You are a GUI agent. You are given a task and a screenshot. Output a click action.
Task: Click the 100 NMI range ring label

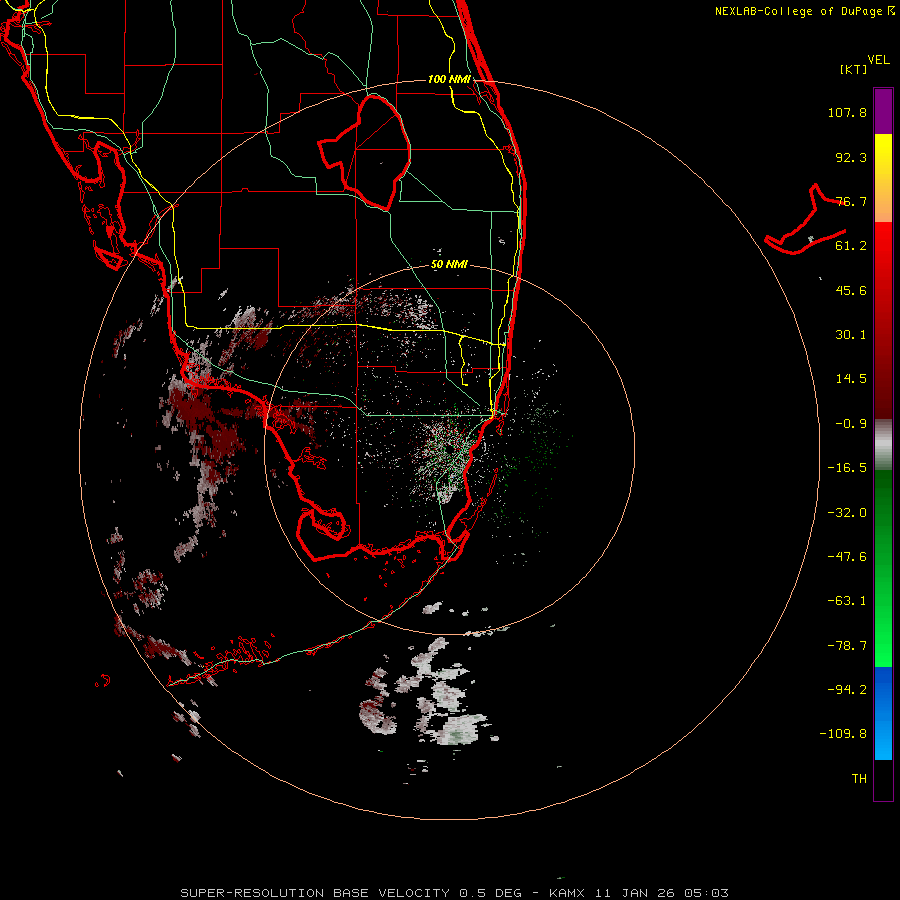(x=449, y=79)
